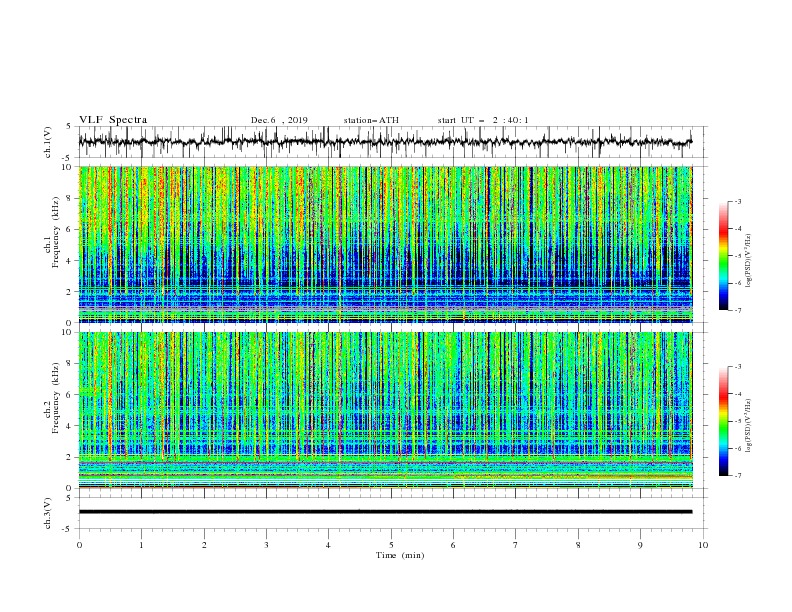Screen dimensions: 792x612
Task: Click the ch.2 colorbar "log(PSD)(V²/Hz)" label
Action: point(748,426)
